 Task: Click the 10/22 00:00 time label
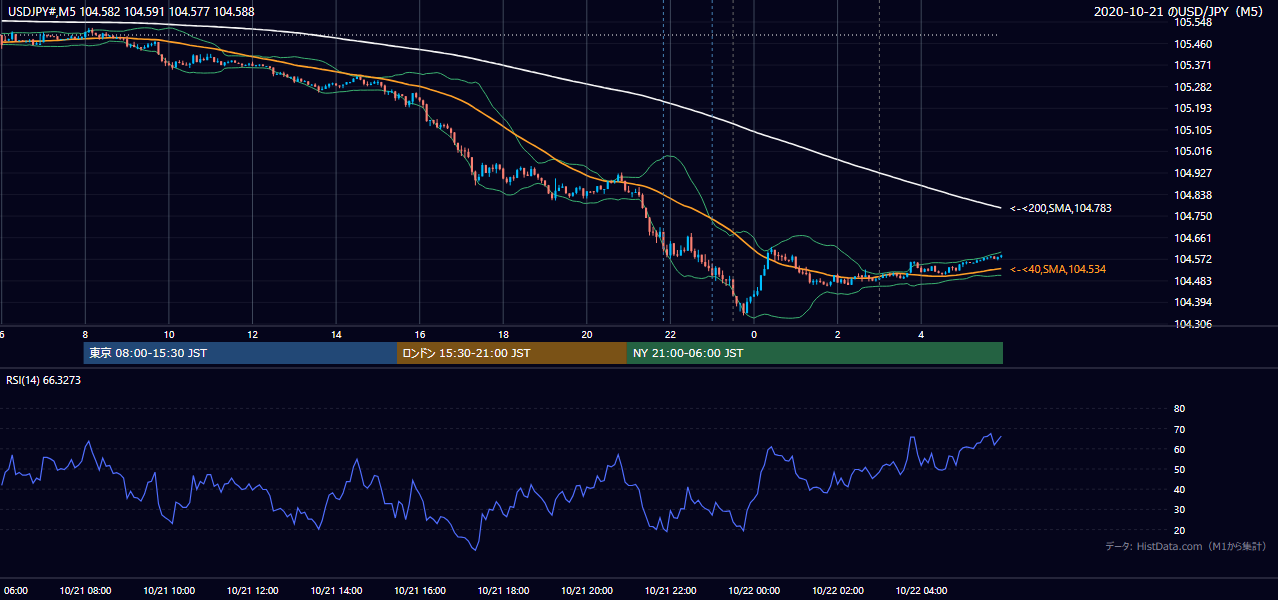click(x=754, y=590)
